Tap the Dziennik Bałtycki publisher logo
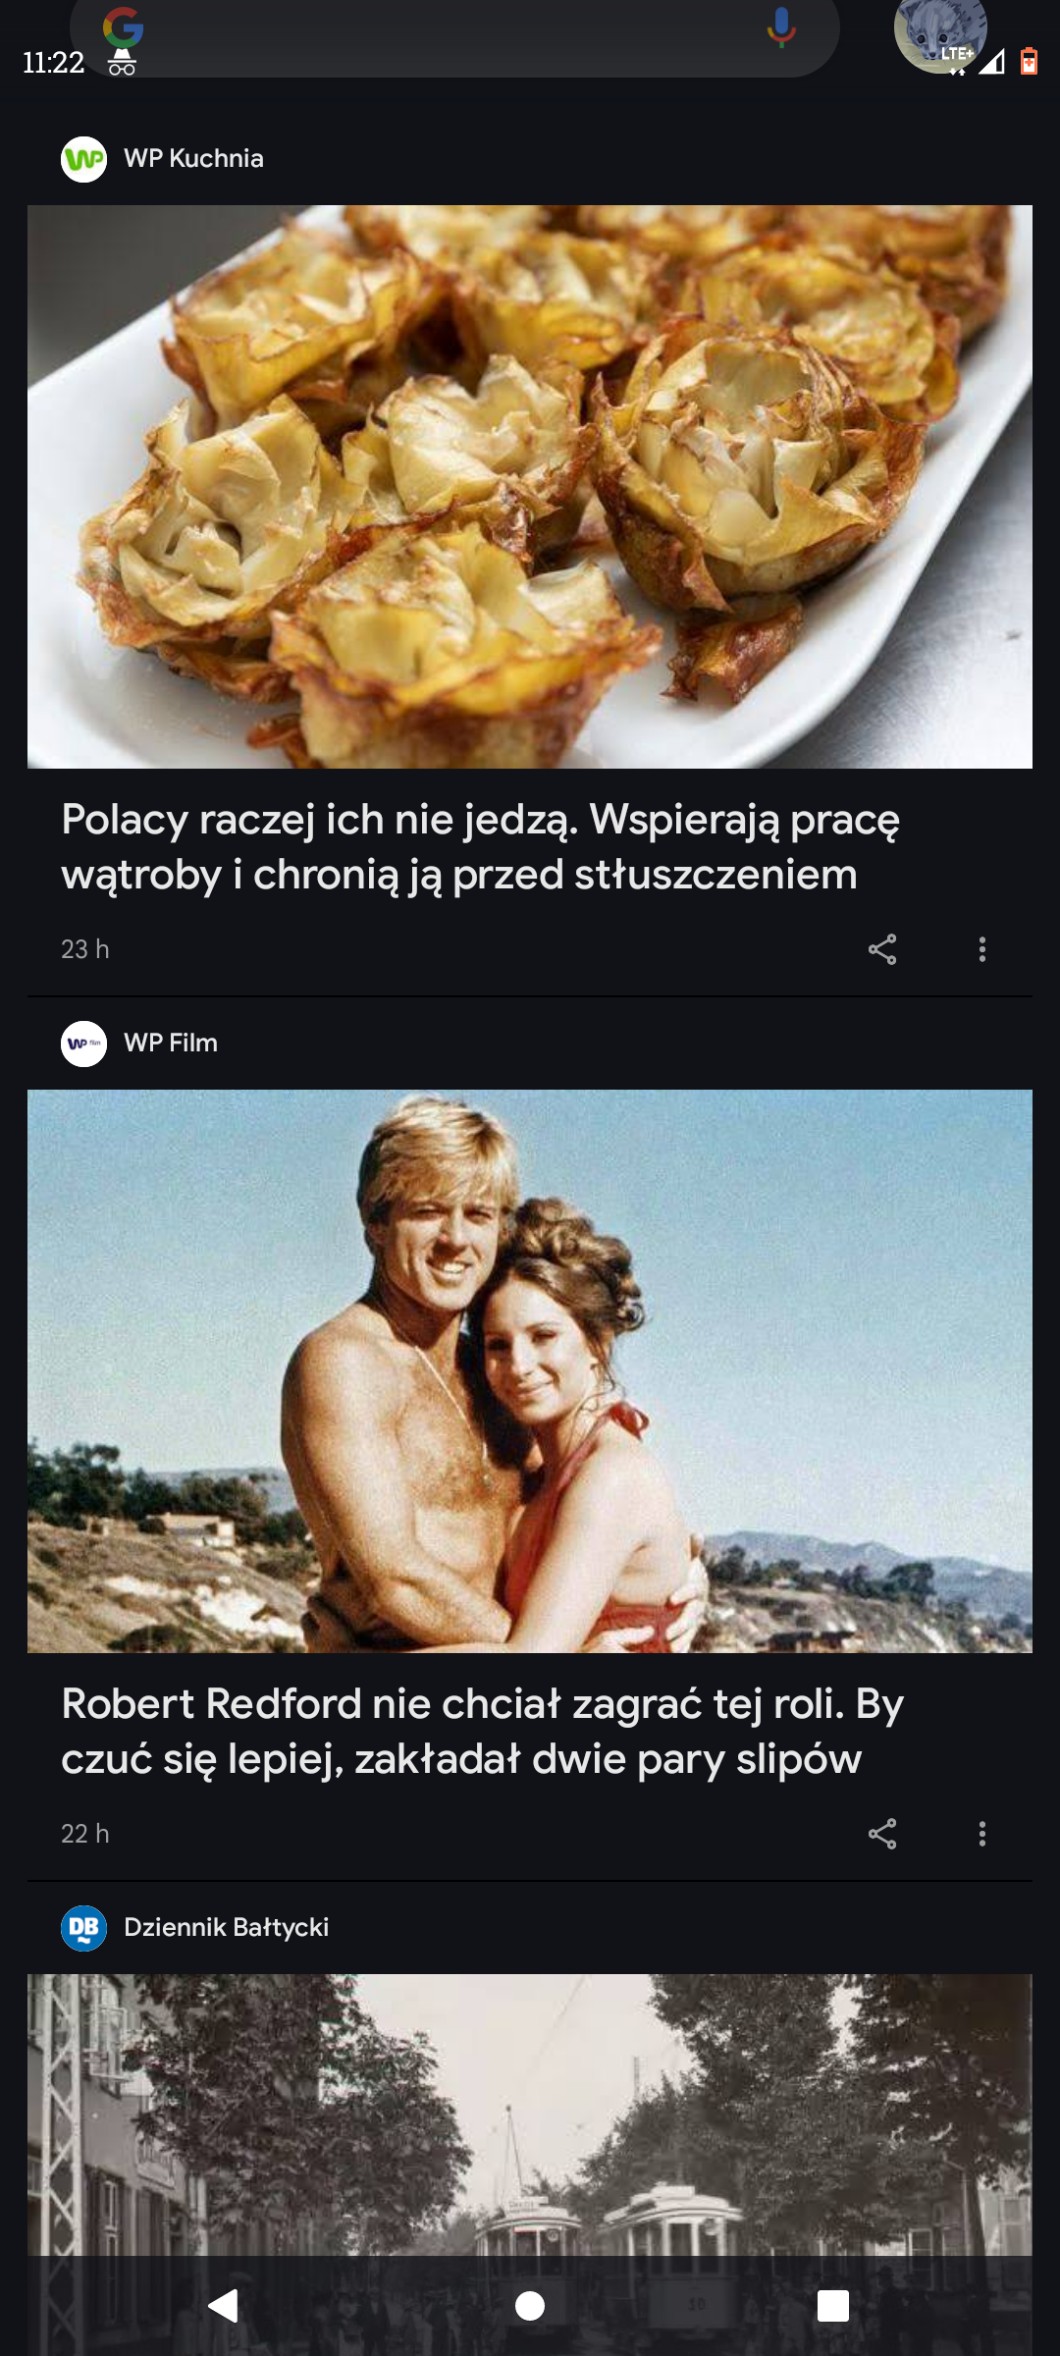The image size is (1060, 2356). 84,1928
